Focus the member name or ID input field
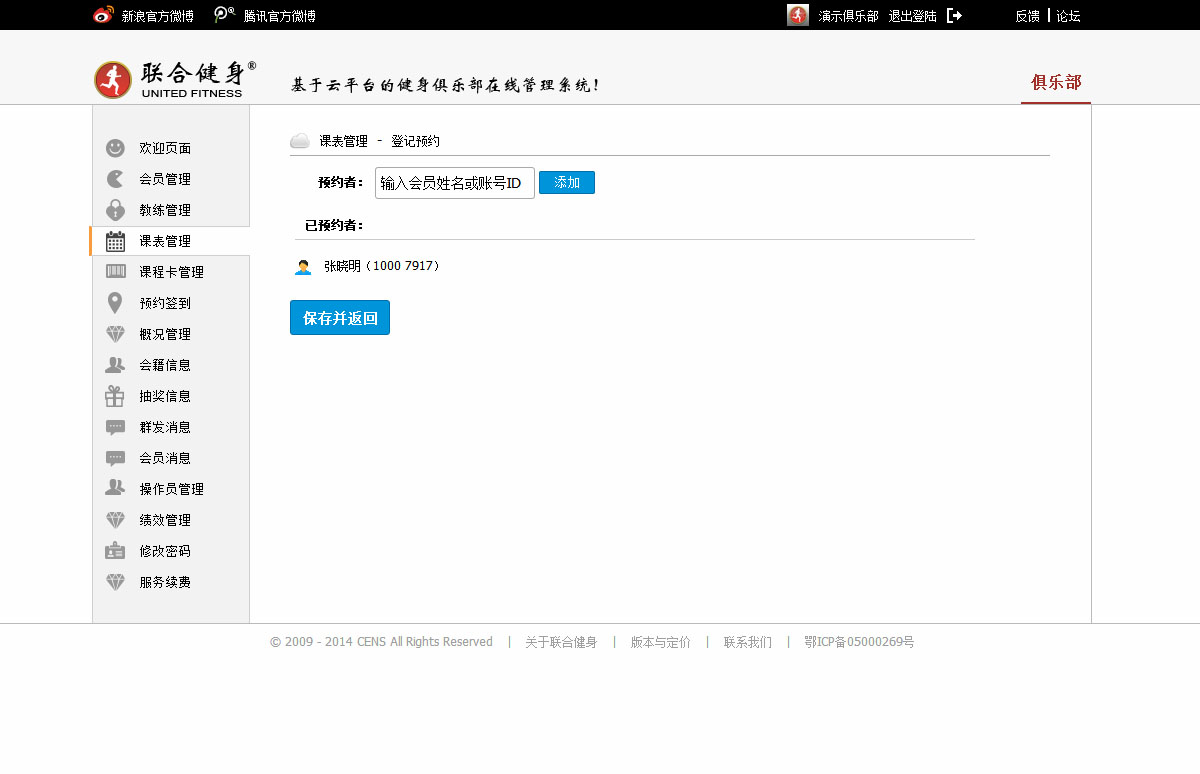Image resolution: width=1200 pixels, height=774 pixels. click(x=455, y=183)
